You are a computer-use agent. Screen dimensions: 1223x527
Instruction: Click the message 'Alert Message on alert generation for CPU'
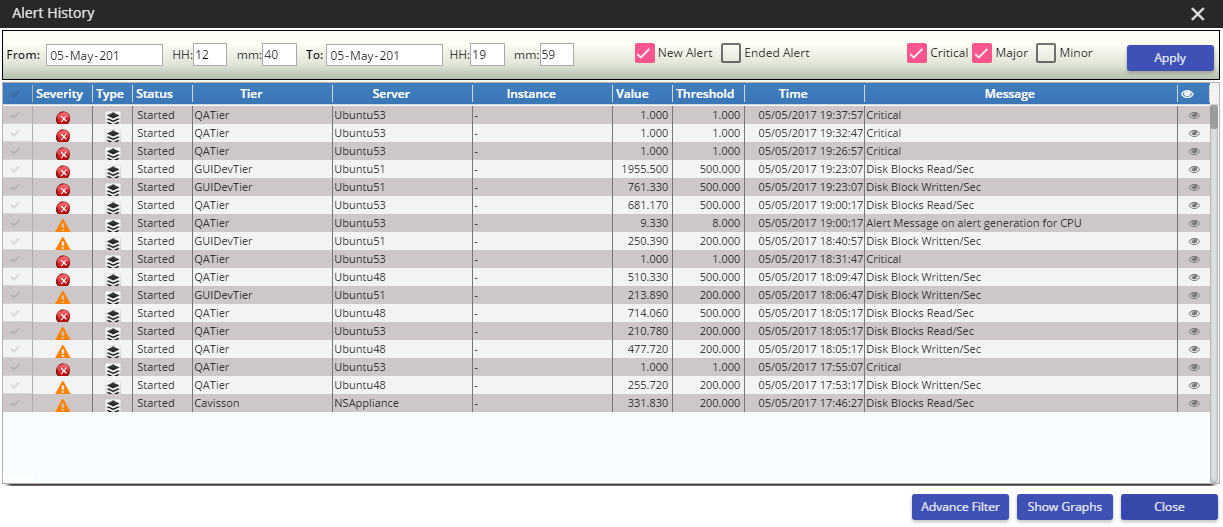coord(974,223)
